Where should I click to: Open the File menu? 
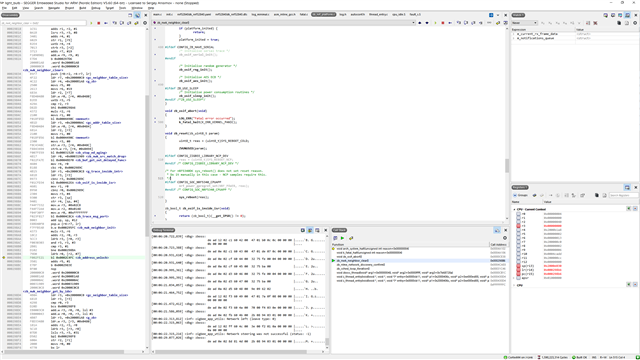(4, 8)
